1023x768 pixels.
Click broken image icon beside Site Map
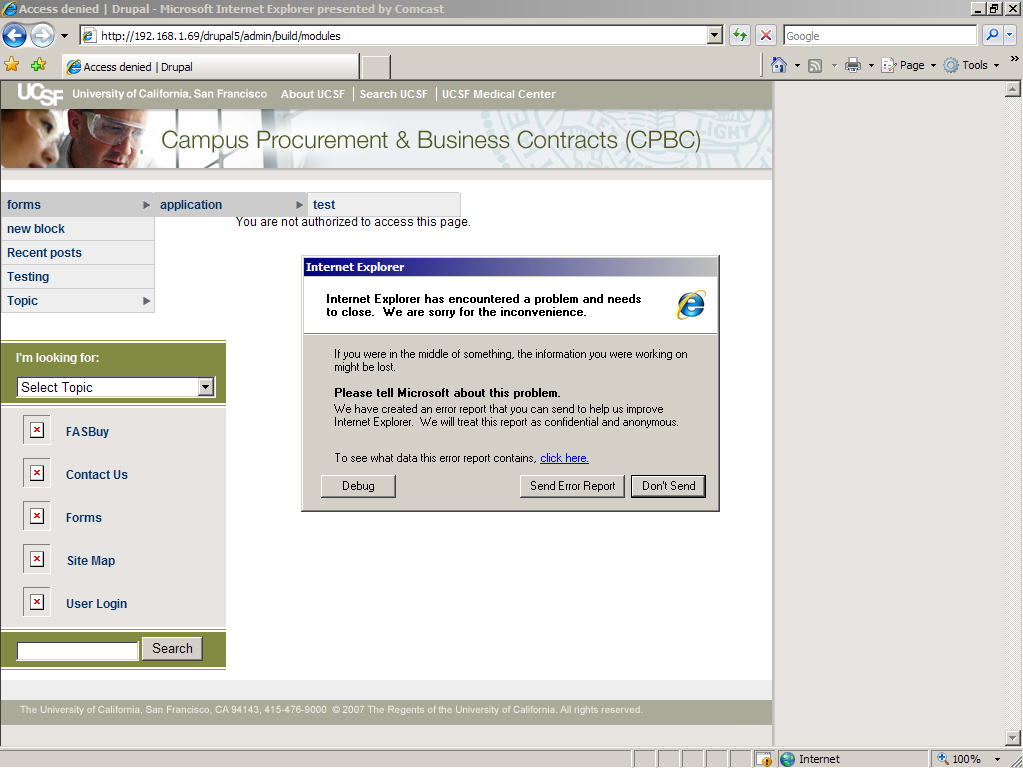pyautogui.click(x=37, y=559)
